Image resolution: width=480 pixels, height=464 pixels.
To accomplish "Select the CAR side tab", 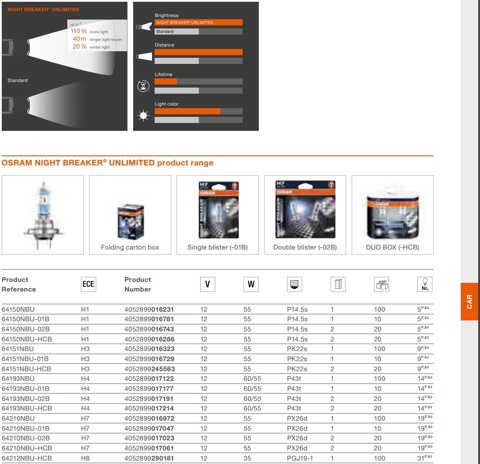I will click(469, 301).
